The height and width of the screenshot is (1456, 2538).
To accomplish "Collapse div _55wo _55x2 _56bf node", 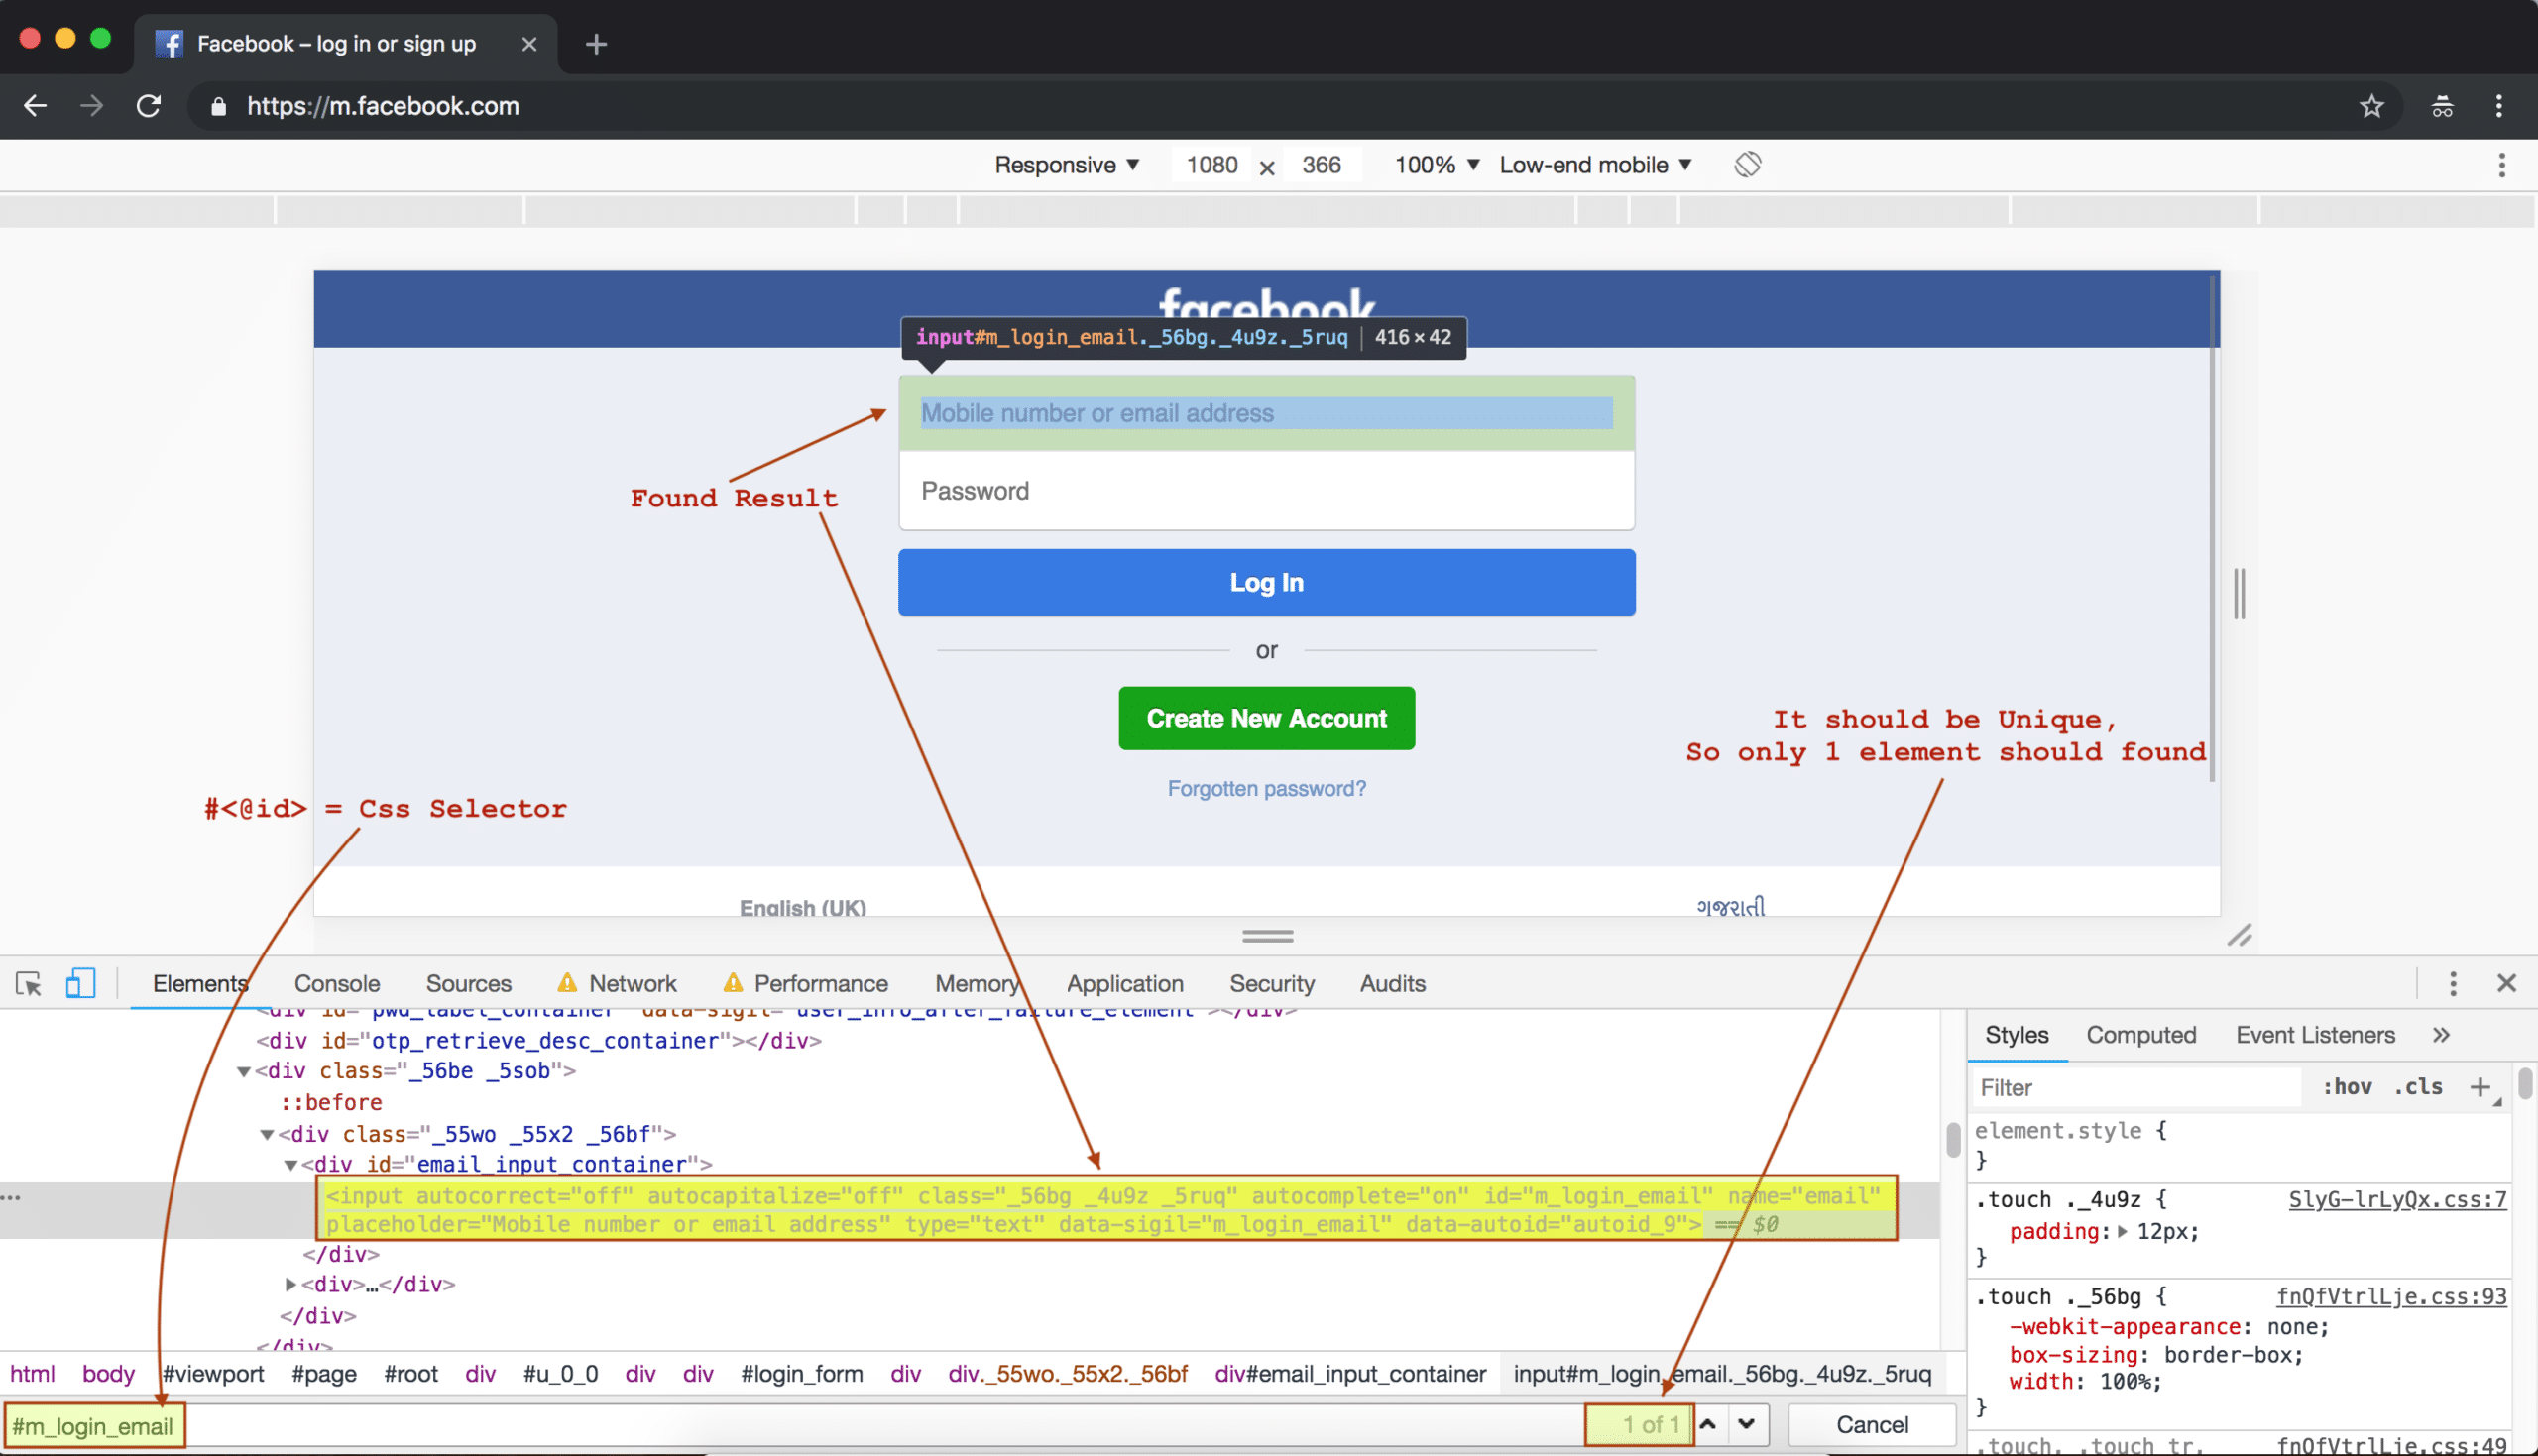I will pos(267,1135).
